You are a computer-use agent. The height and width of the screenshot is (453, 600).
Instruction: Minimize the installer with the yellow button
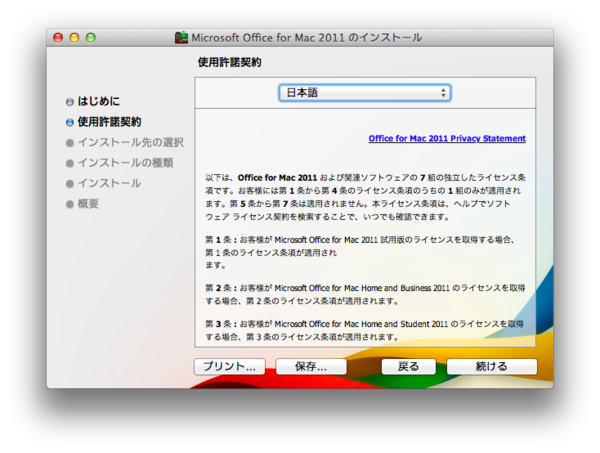click(74, 38)
